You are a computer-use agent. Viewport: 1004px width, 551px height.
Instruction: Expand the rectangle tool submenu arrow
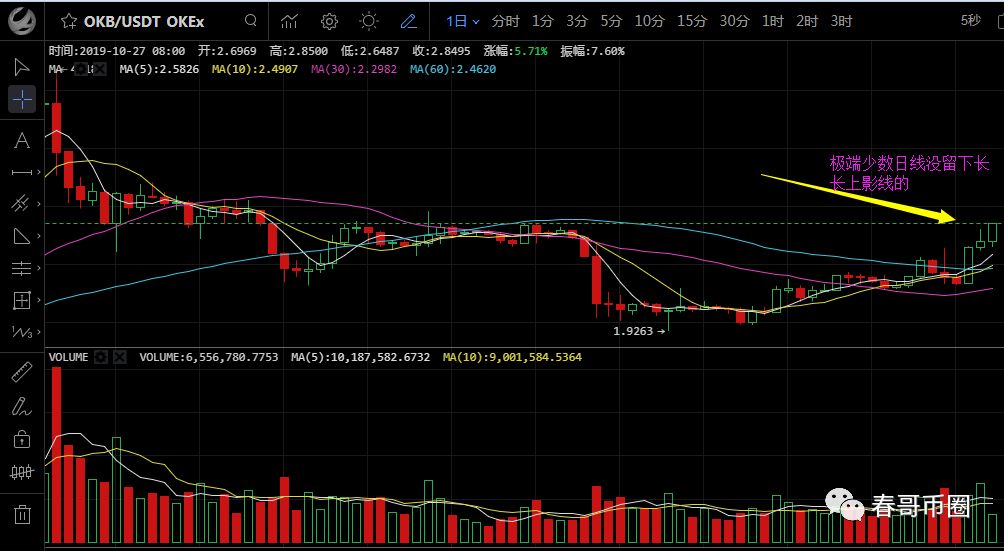(x=39, y=299)
